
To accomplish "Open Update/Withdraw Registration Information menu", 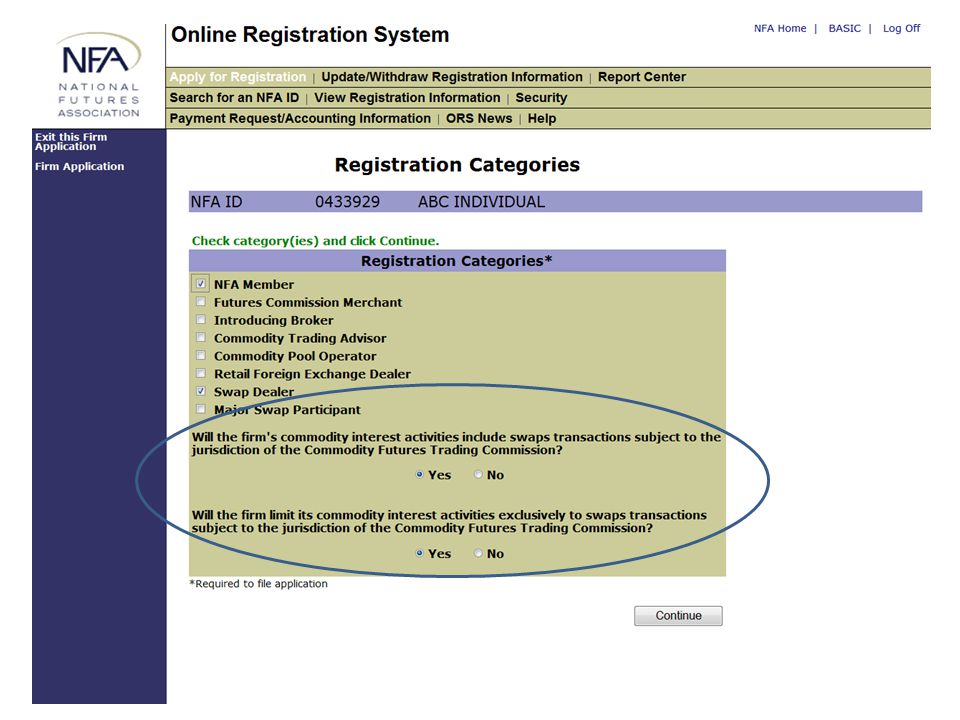I will click(452, 77).
